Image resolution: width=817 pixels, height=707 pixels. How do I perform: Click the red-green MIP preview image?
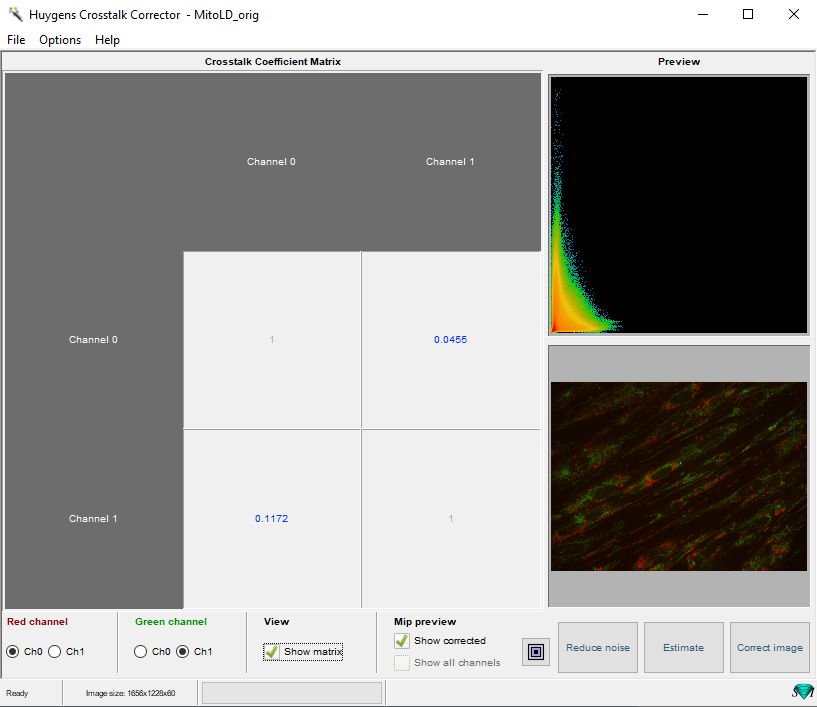click(678, 476)
